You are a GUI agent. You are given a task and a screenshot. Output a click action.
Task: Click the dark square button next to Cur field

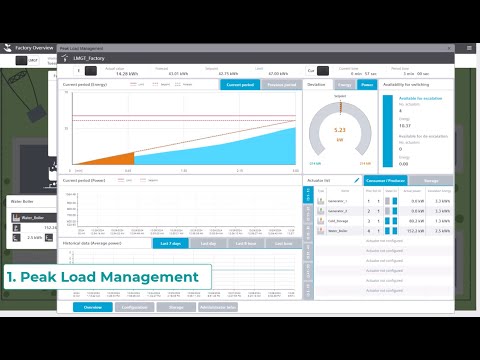tap(323, 71)
